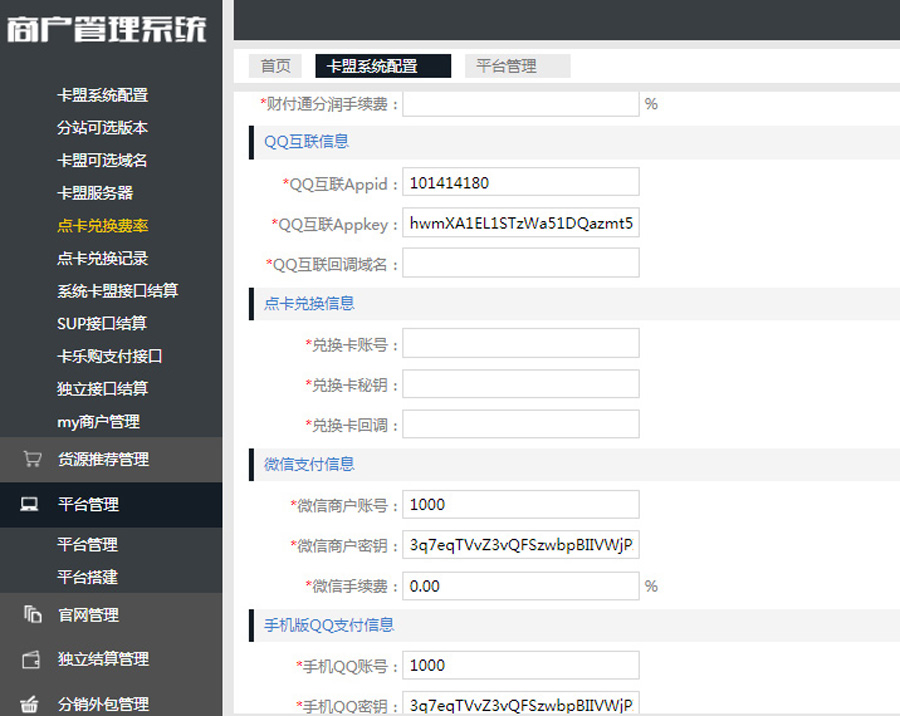Viewport: 900px width, 716px height.
Task: Switch to the 首页 tab
Action: [x=275, y=66]
